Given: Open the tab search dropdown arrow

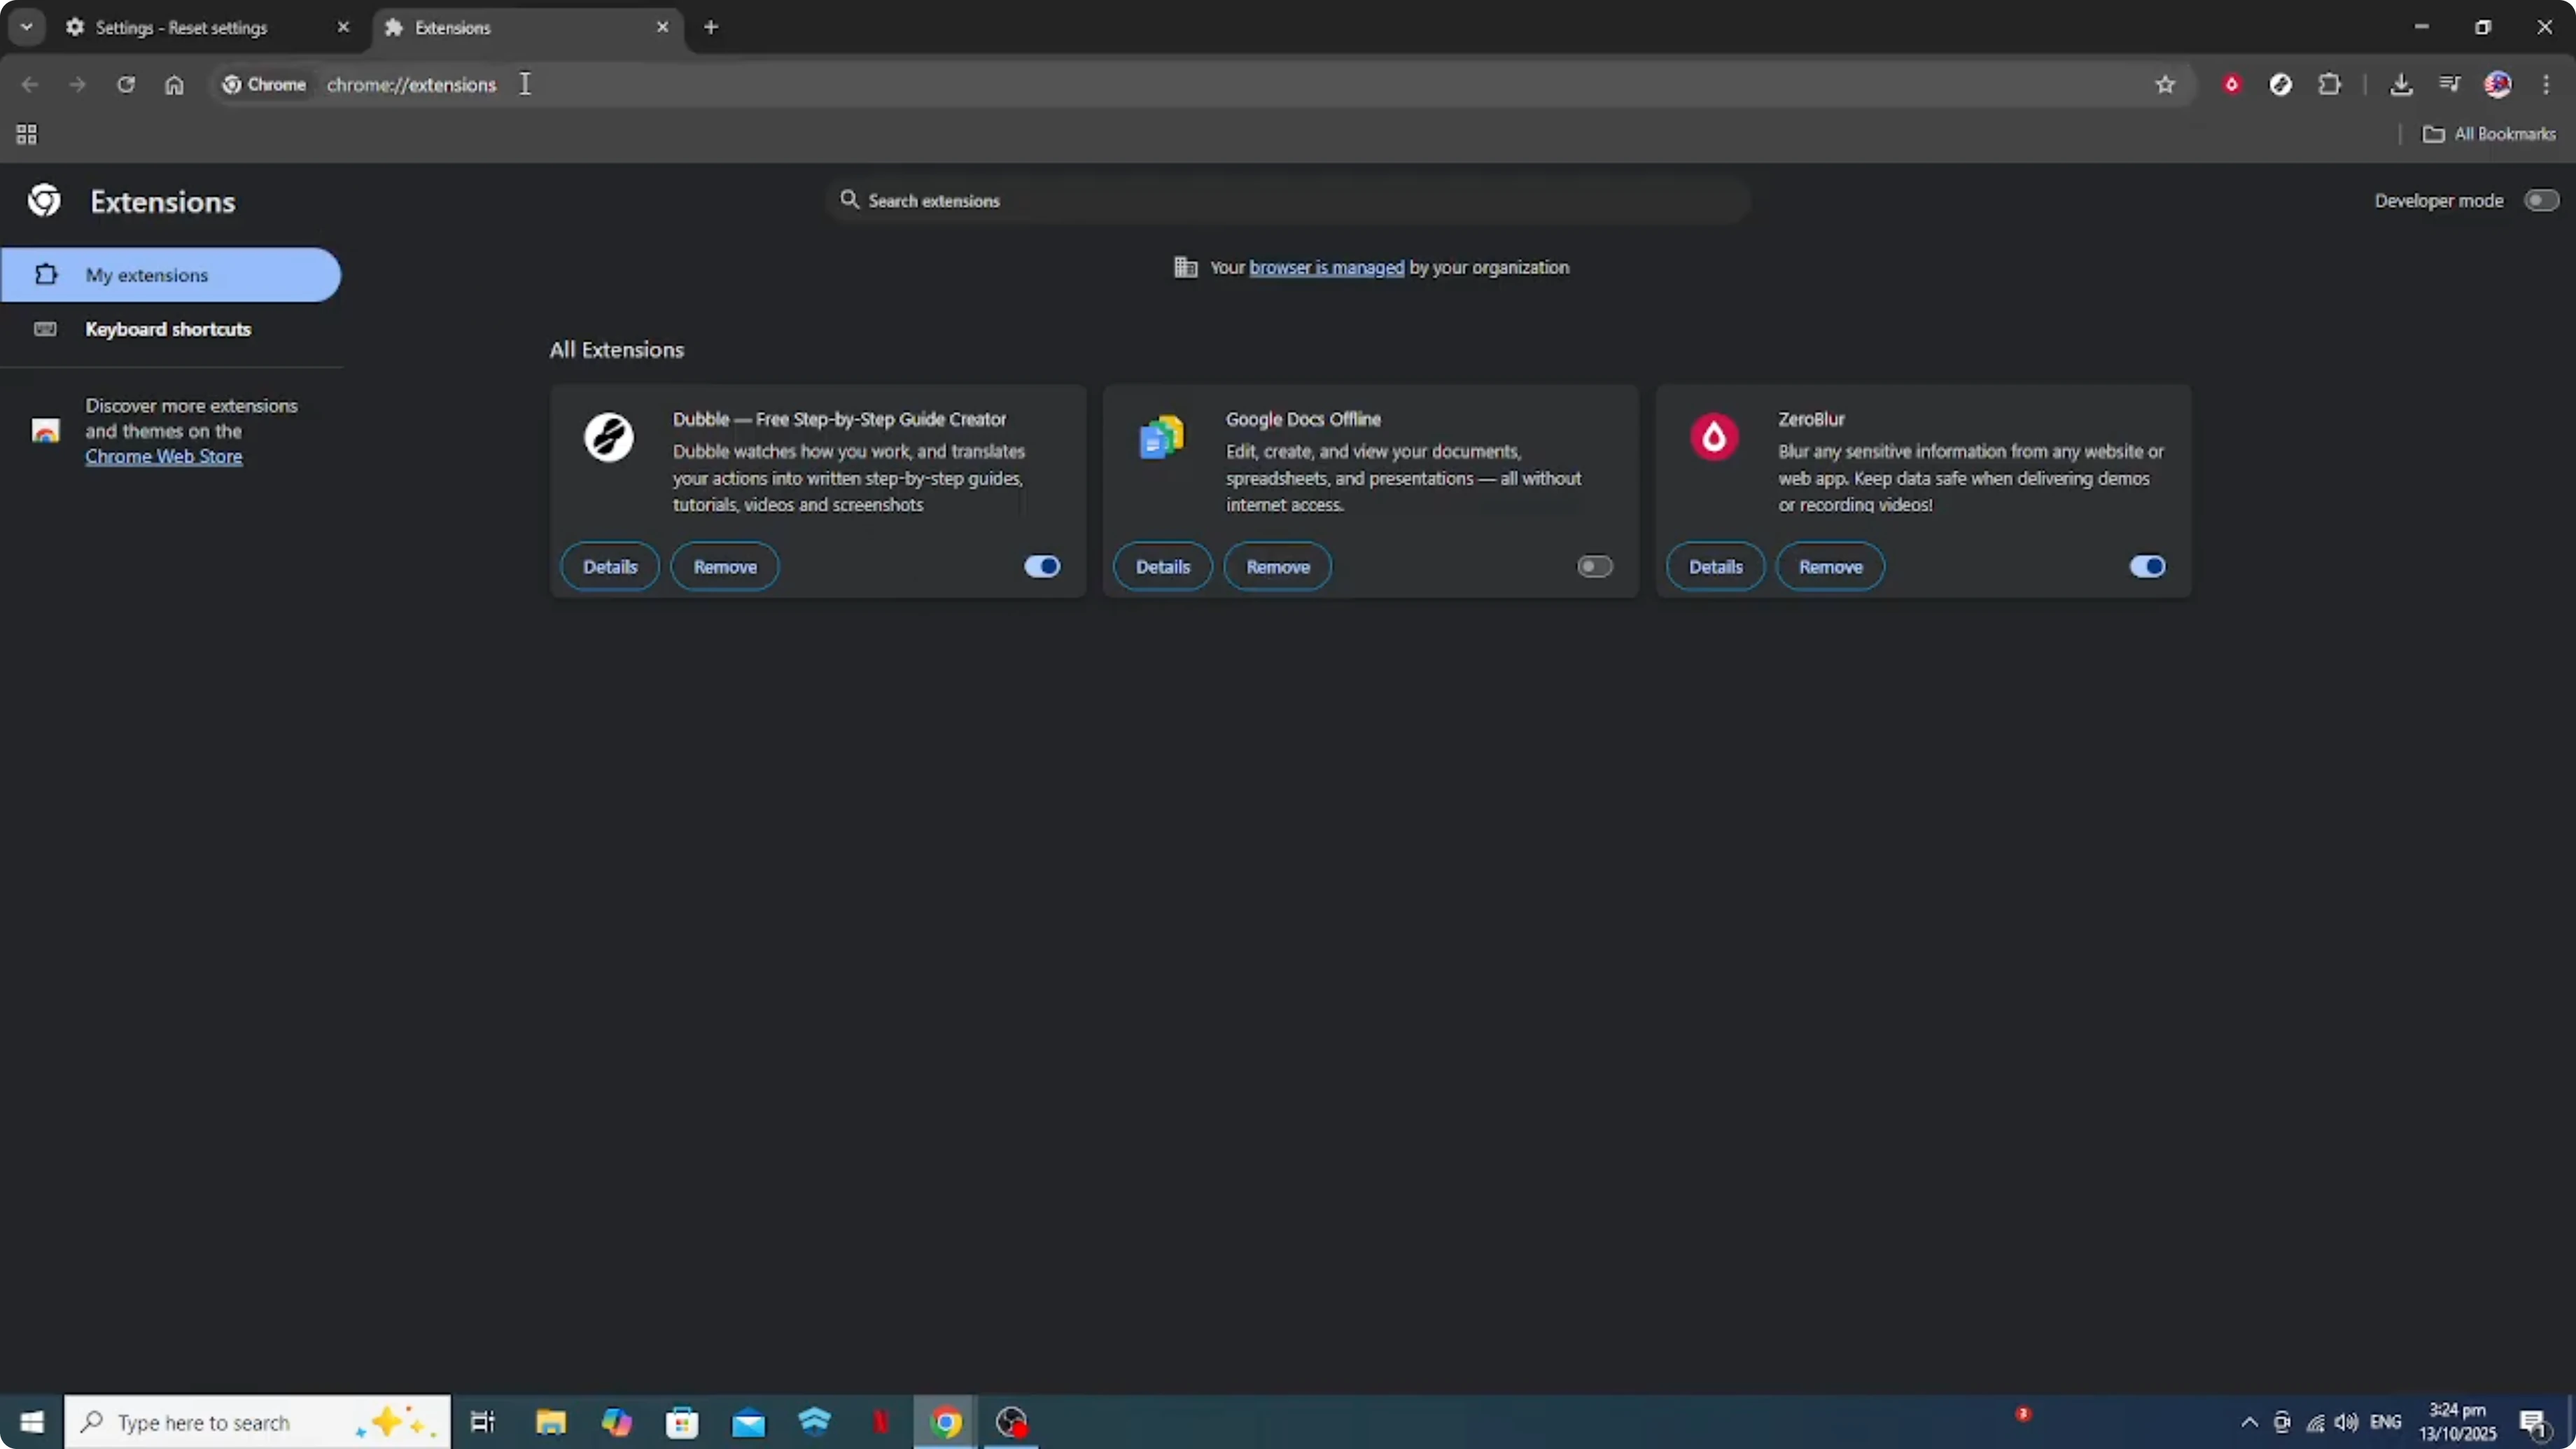Looking at the screenshot, I should (x=27, y=27).
